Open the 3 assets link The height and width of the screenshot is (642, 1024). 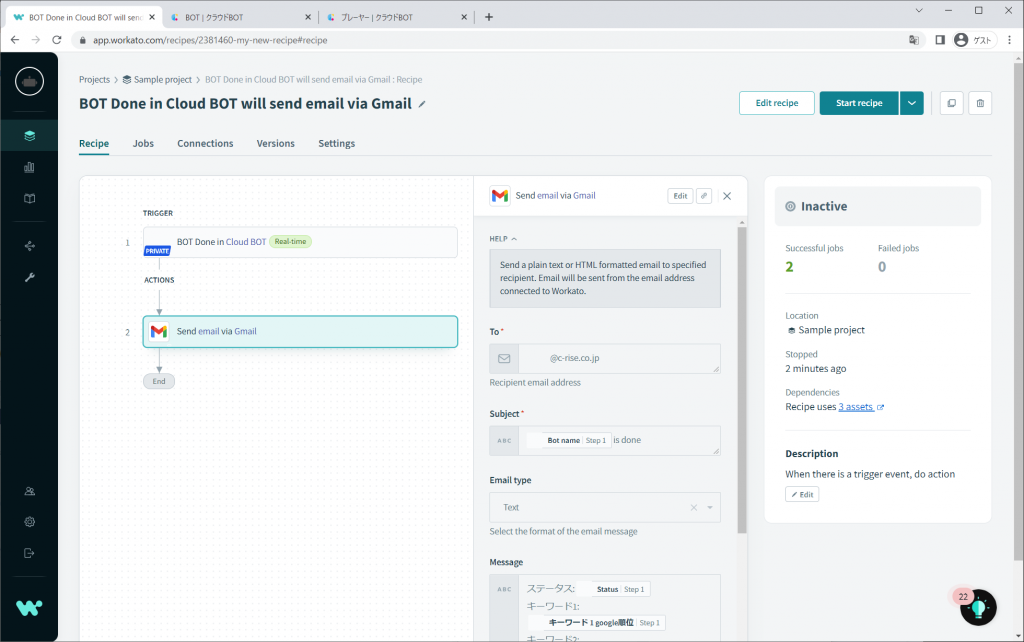pyautogui.click(x=856, y=407)
